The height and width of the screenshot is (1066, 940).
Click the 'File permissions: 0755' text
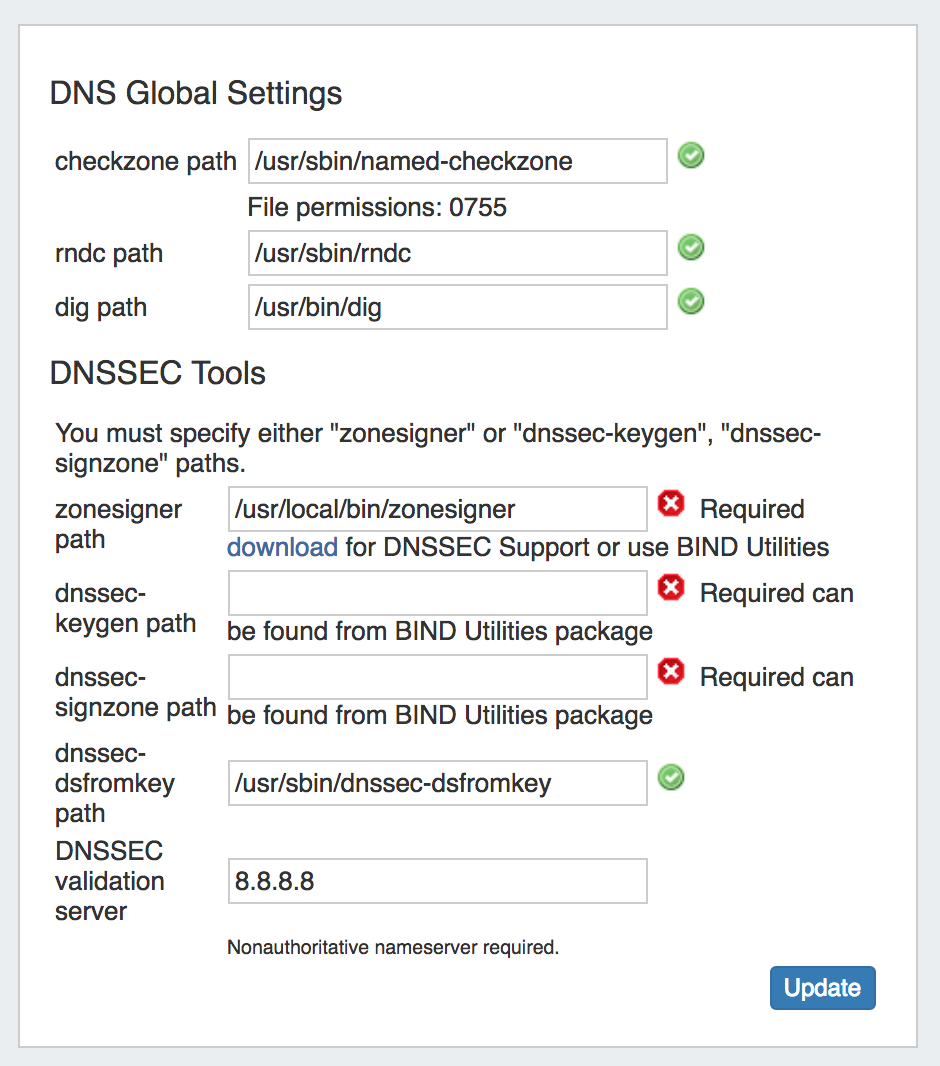click(x=377, y=207)
